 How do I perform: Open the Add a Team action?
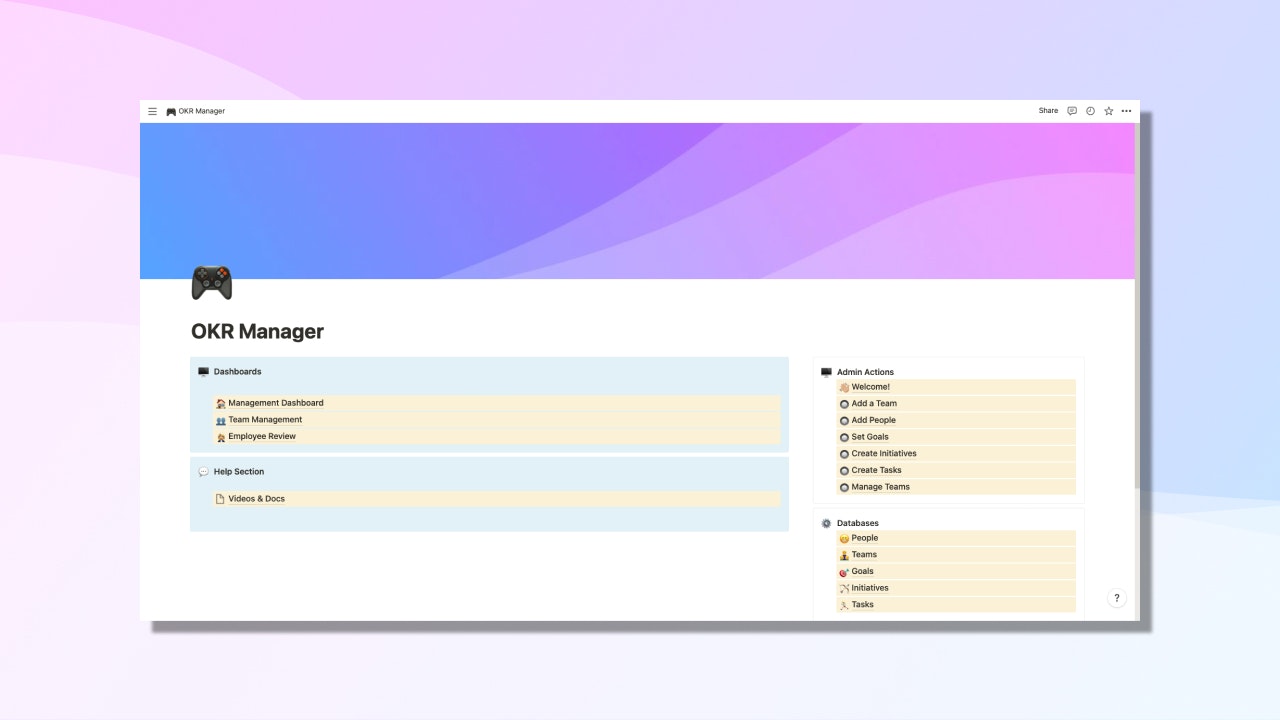click(x=956, y=404)
